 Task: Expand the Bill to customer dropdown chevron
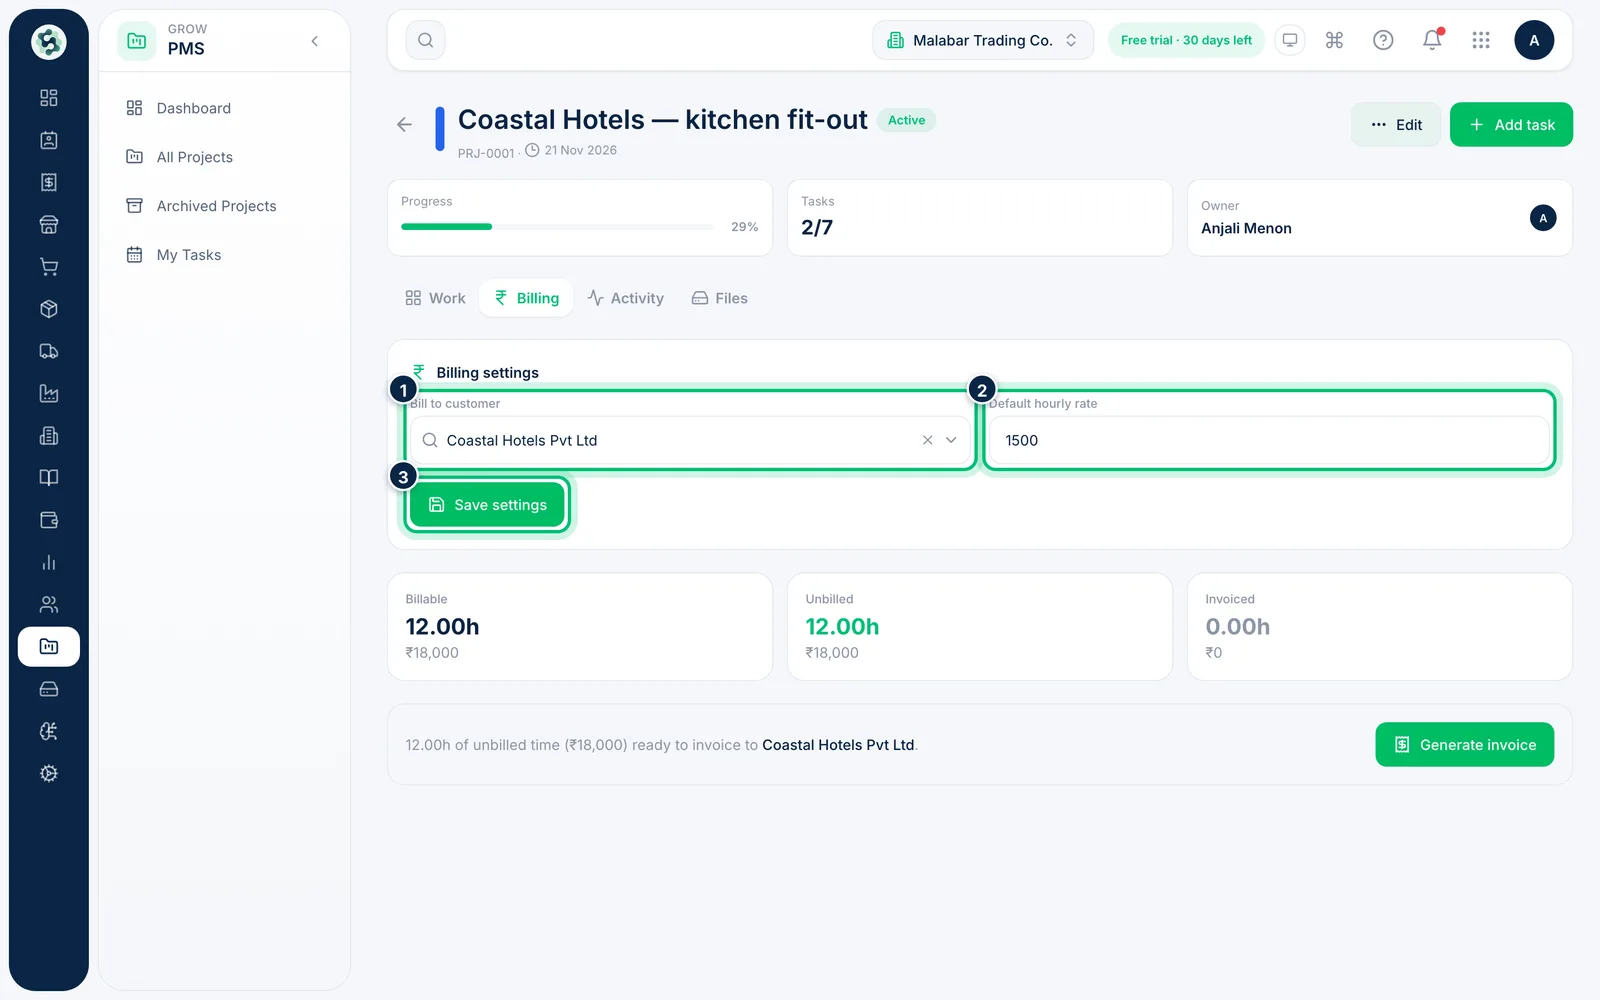pos(951,440)
